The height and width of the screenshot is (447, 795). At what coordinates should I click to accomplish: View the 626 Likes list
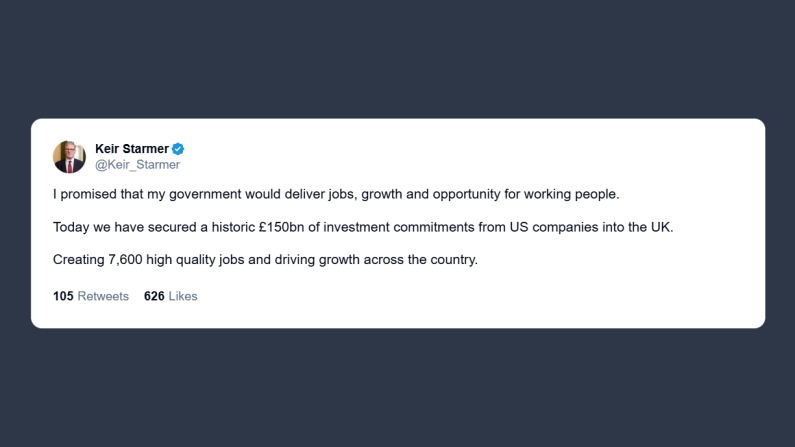pos(170,296)
